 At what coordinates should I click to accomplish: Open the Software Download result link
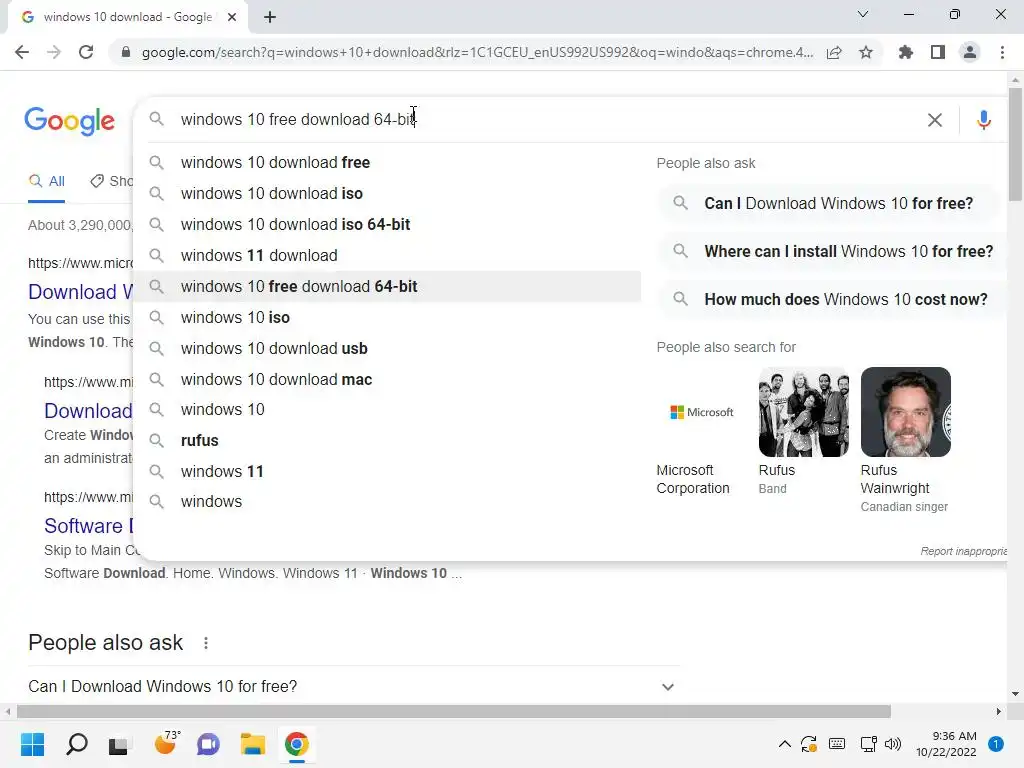point(88,526)
